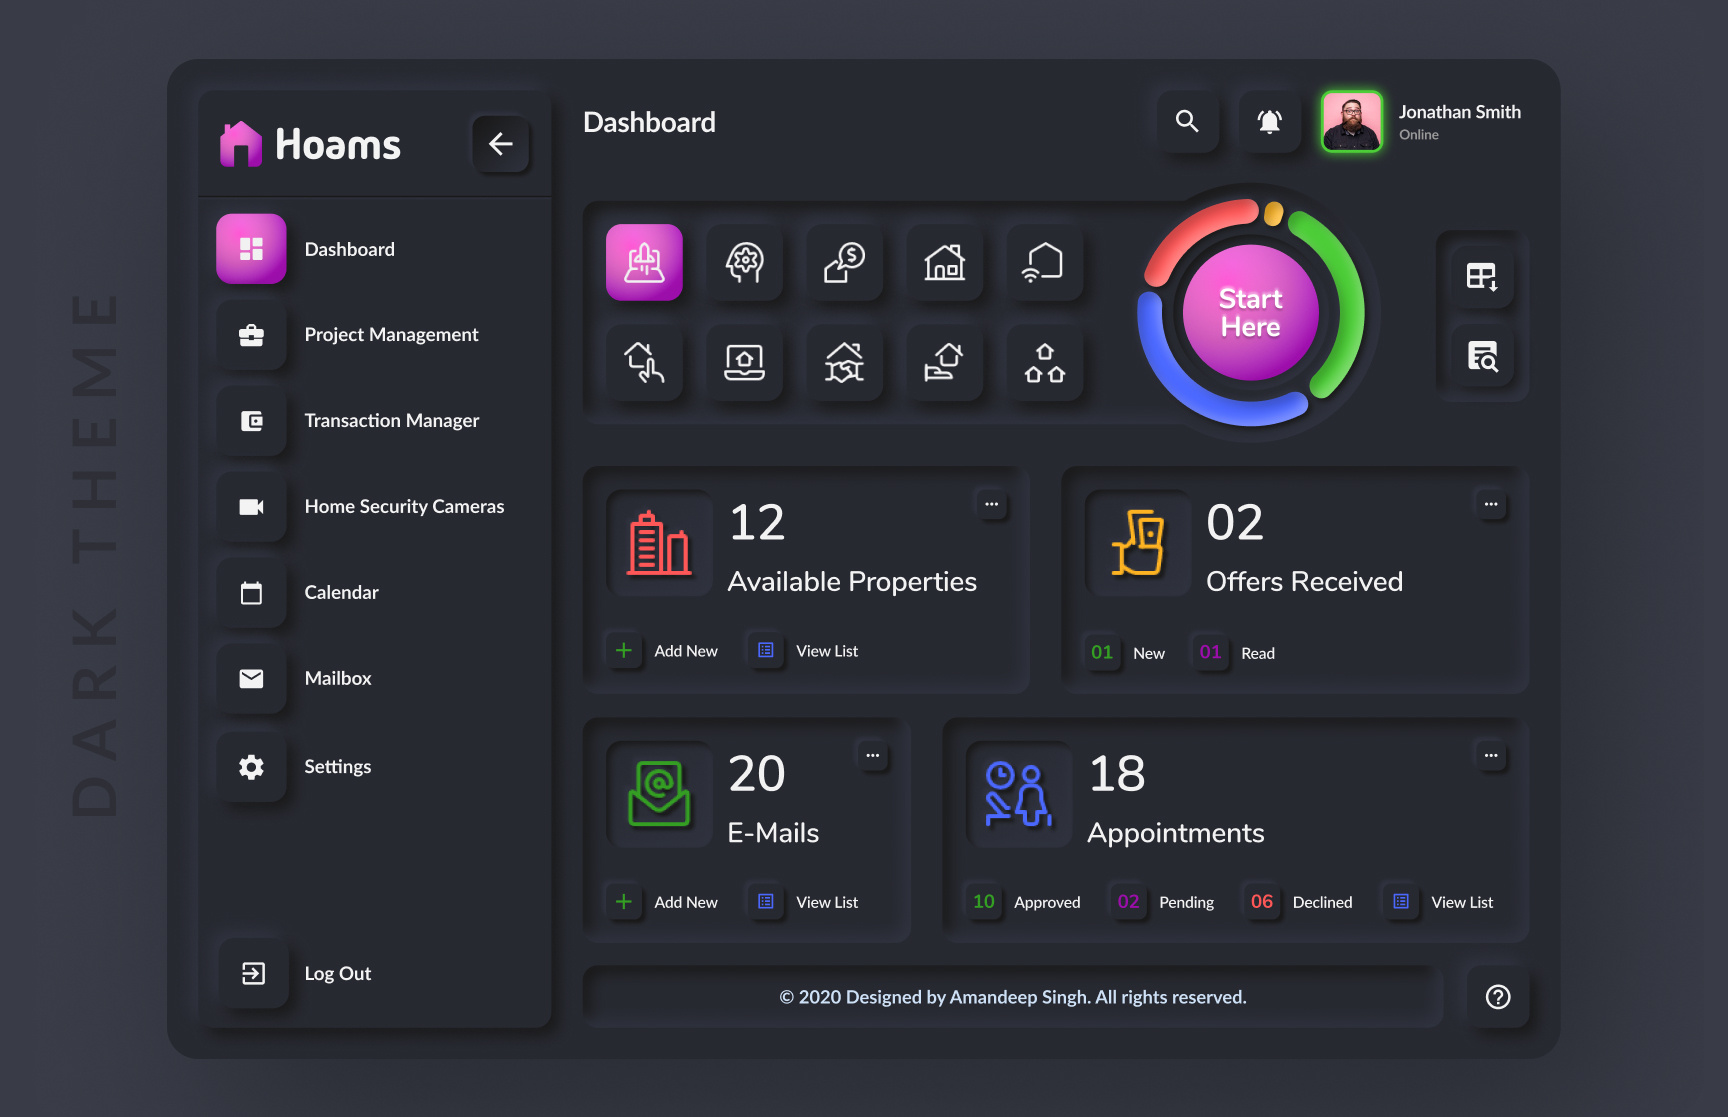
Task: Select Transaction Manager in the sidebar
Action: [x=392, y=420]
